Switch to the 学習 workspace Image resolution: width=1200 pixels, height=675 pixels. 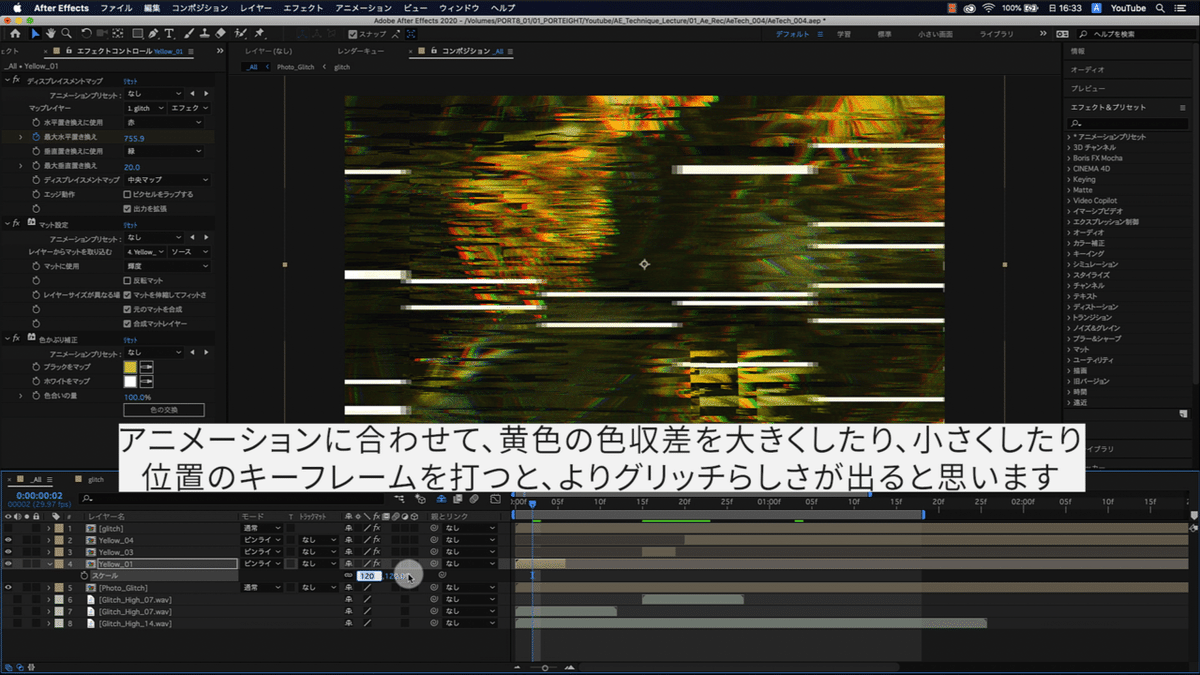(844, 33)
